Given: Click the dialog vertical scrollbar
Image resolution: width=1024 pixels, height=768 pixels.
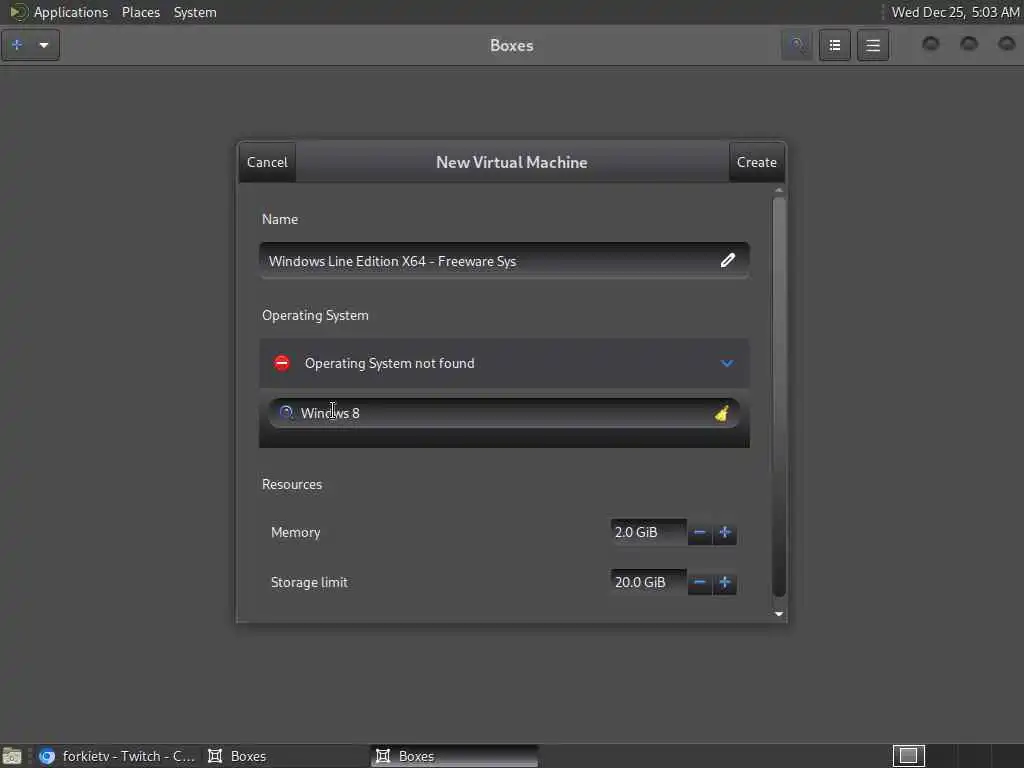Looking at the screenshot, I should (x=778, y=397).
